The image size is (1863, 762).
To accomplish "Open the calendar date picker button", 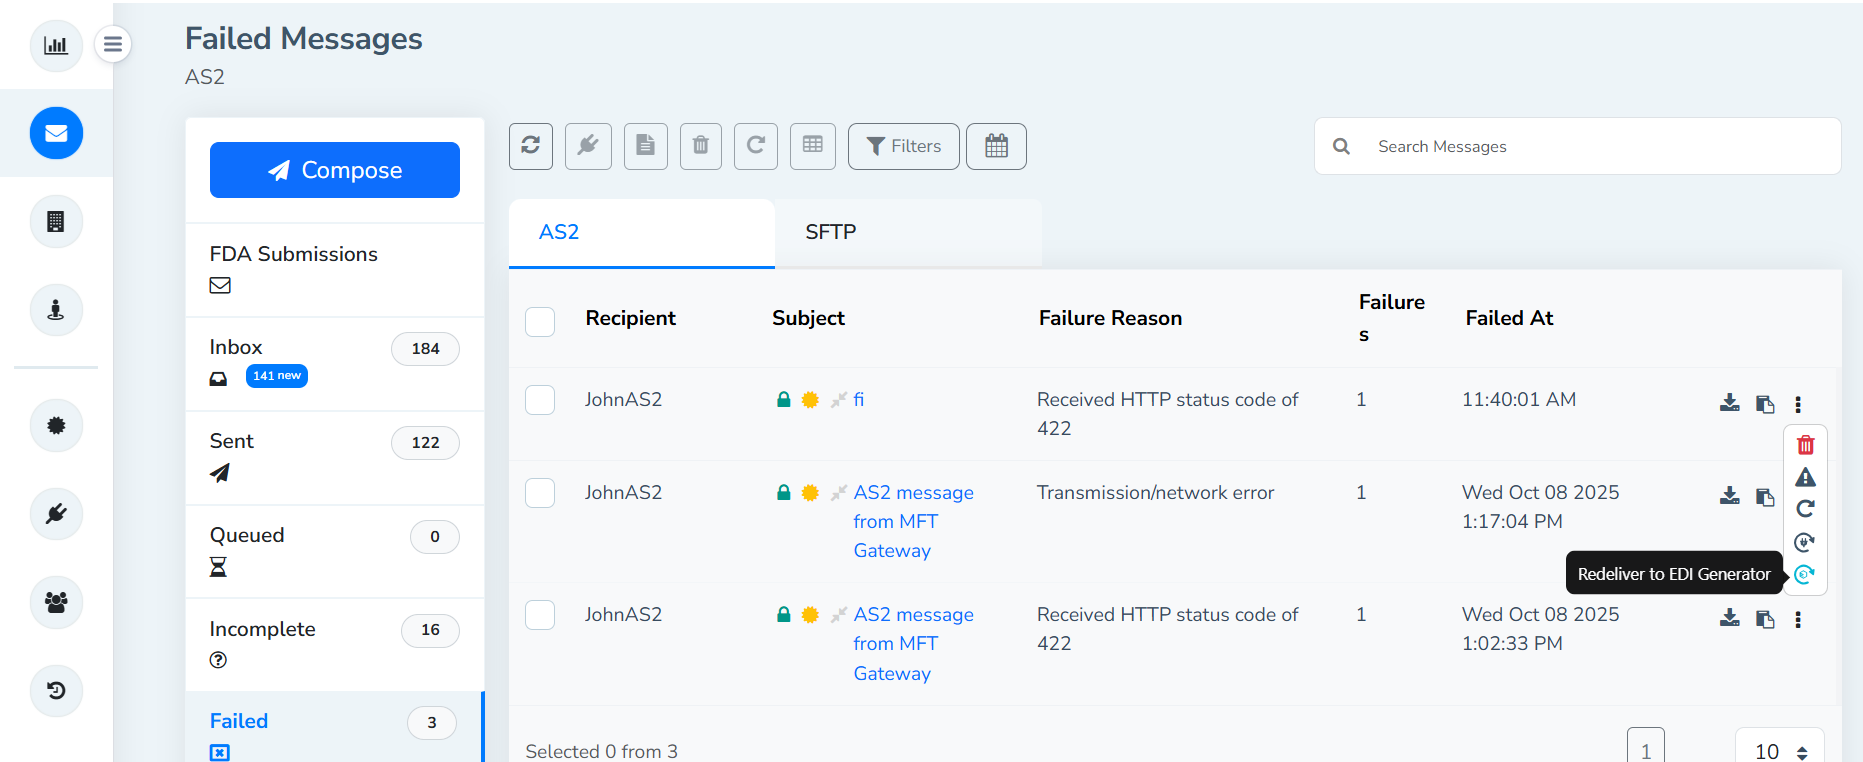I will [996, 146].
